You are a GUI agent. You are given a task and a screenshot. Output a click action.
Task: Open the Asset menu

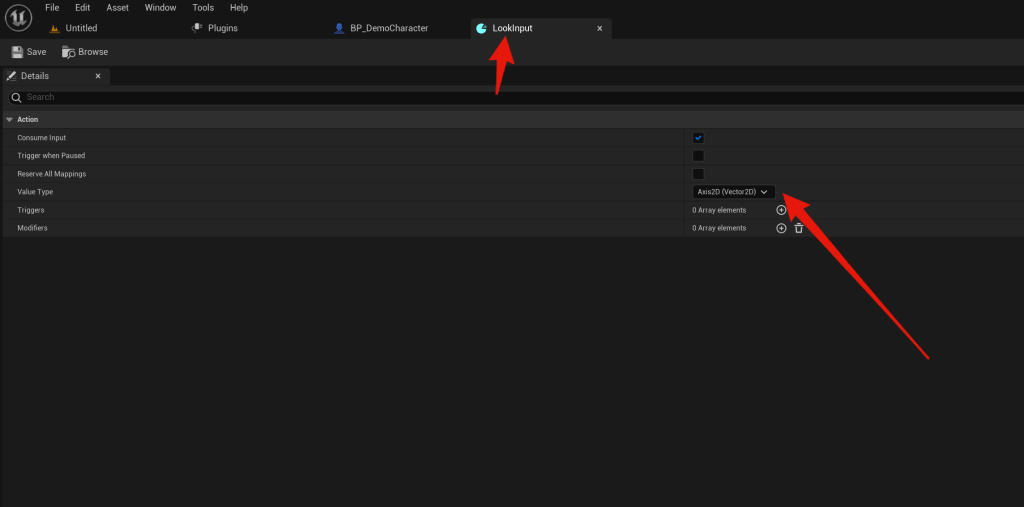[x=117, y=8]
